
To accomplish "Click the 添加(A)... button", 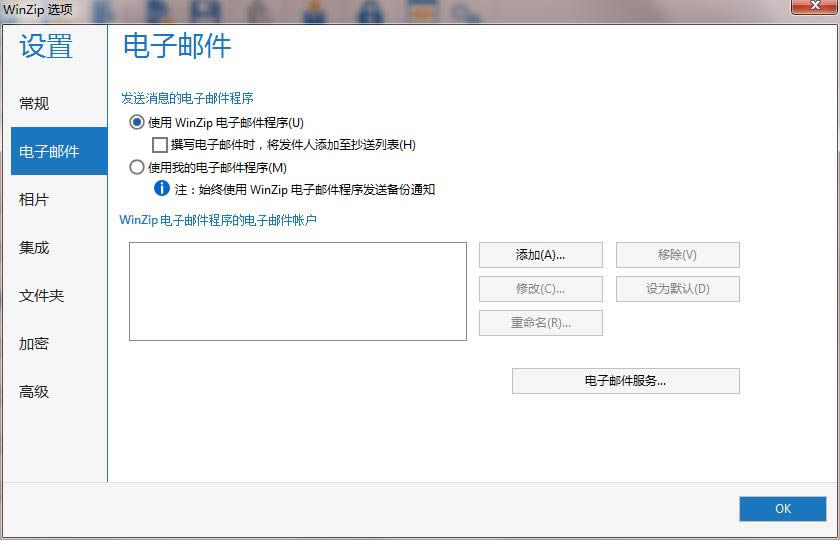I will click(x=541, y=255).
